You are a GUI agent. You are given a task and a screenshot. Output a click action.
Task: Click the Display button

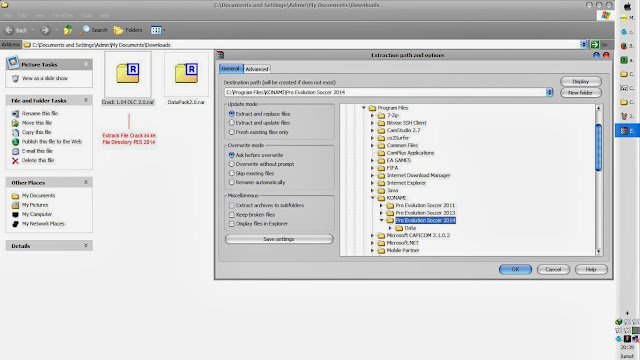tap(580, 82)
